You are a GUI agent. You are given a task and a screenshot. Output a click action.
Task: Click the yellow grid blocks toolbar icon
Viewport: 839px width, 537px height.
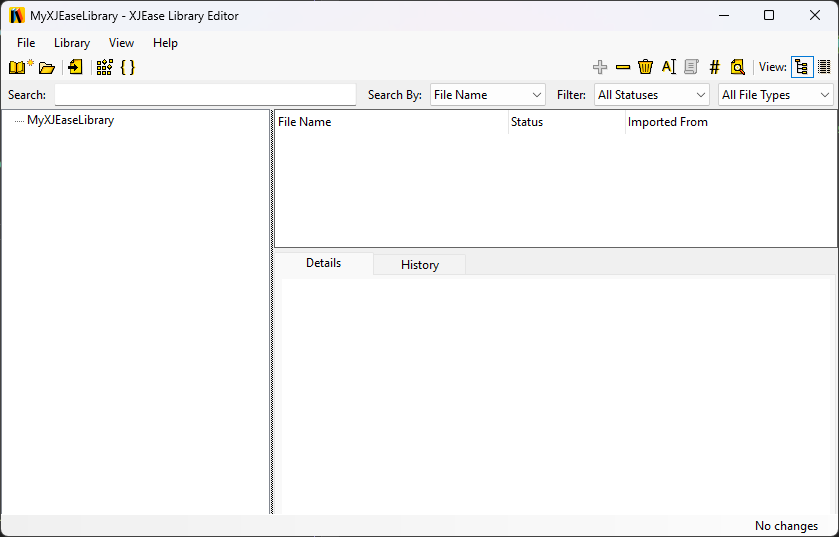pyautogui.click(x=104, y=67)
